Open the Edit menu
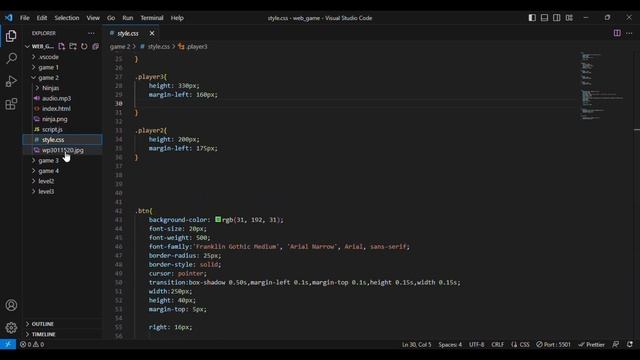The height and width of the screenshot is (360, 640). tap(42, 18)
